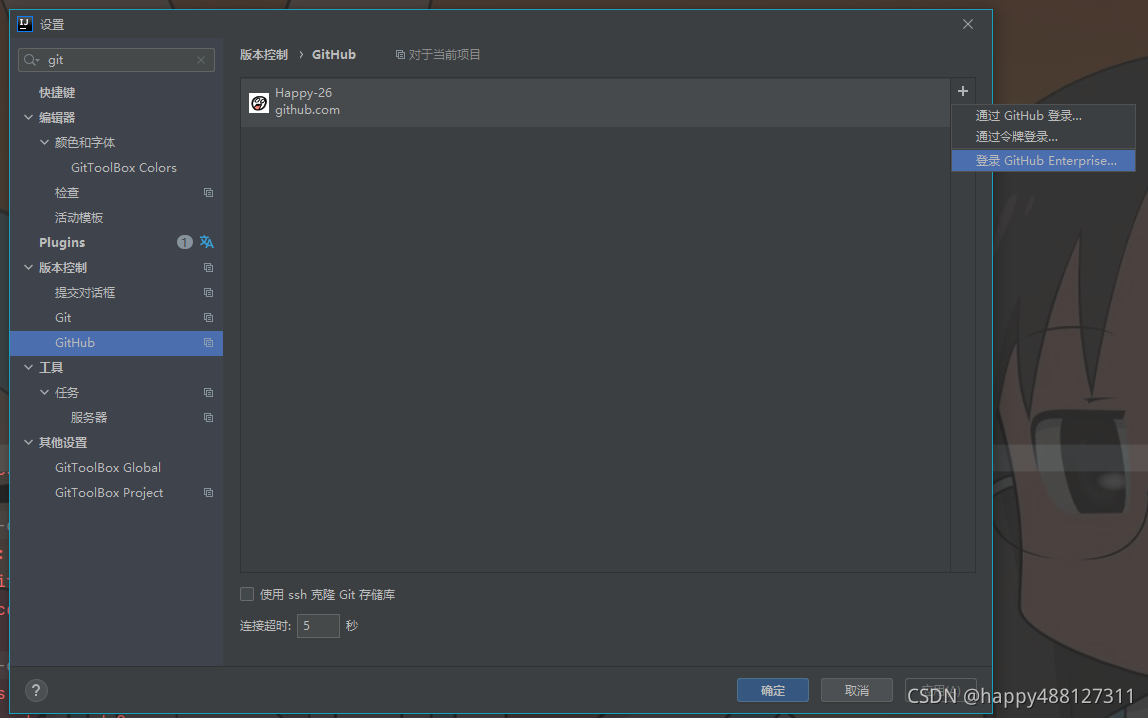Click project-level icon beside 检查

(208, 192)
